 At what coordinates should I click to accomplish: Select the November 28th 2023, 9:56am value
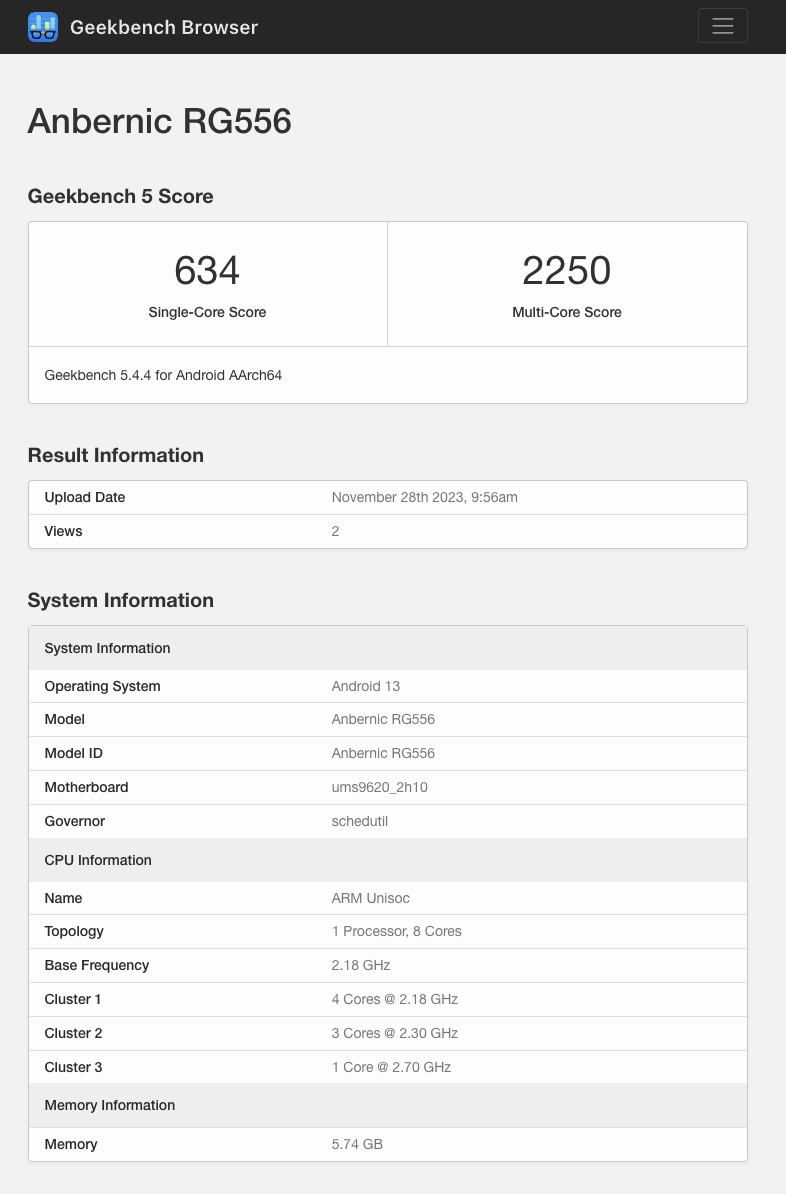pos(424,497)
